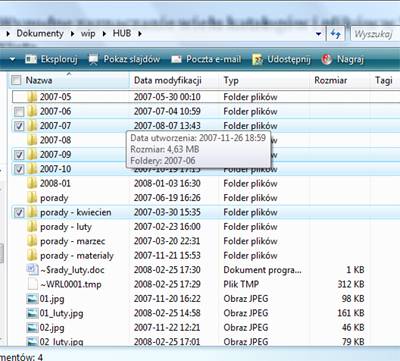The height and width of the screenshot is (361, 400).
Task: Select the 2007-05 folder name
Action: coord(55,97)
